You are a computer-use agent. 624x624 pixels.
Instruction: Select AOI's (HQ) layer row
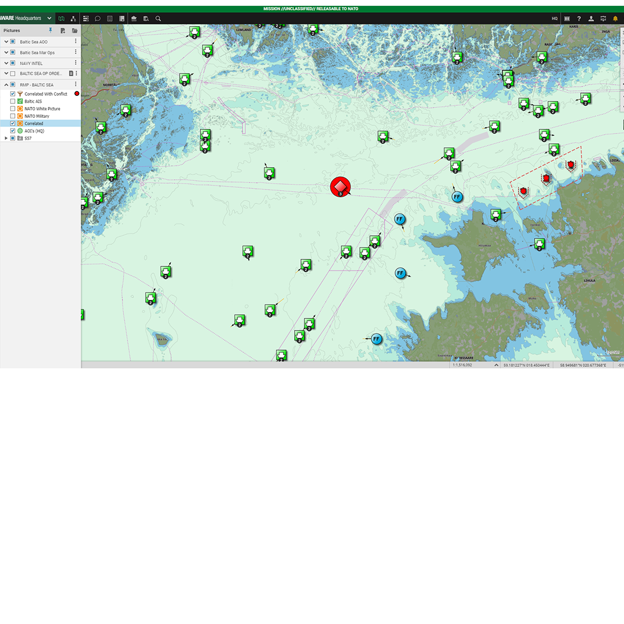pos(40,131)
